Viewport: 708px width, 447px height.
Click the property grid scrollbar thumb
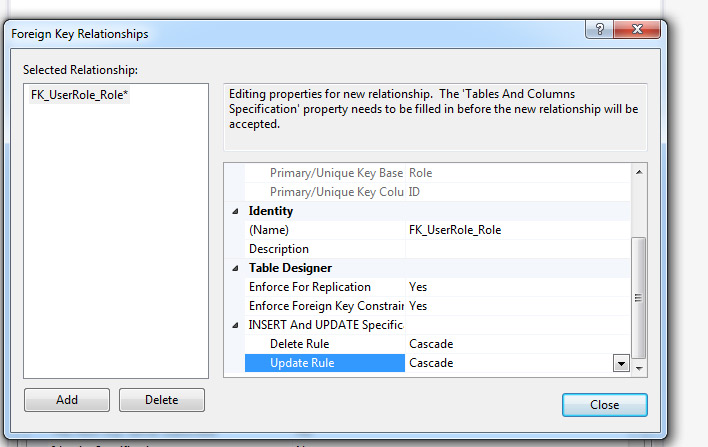(639, 295)
